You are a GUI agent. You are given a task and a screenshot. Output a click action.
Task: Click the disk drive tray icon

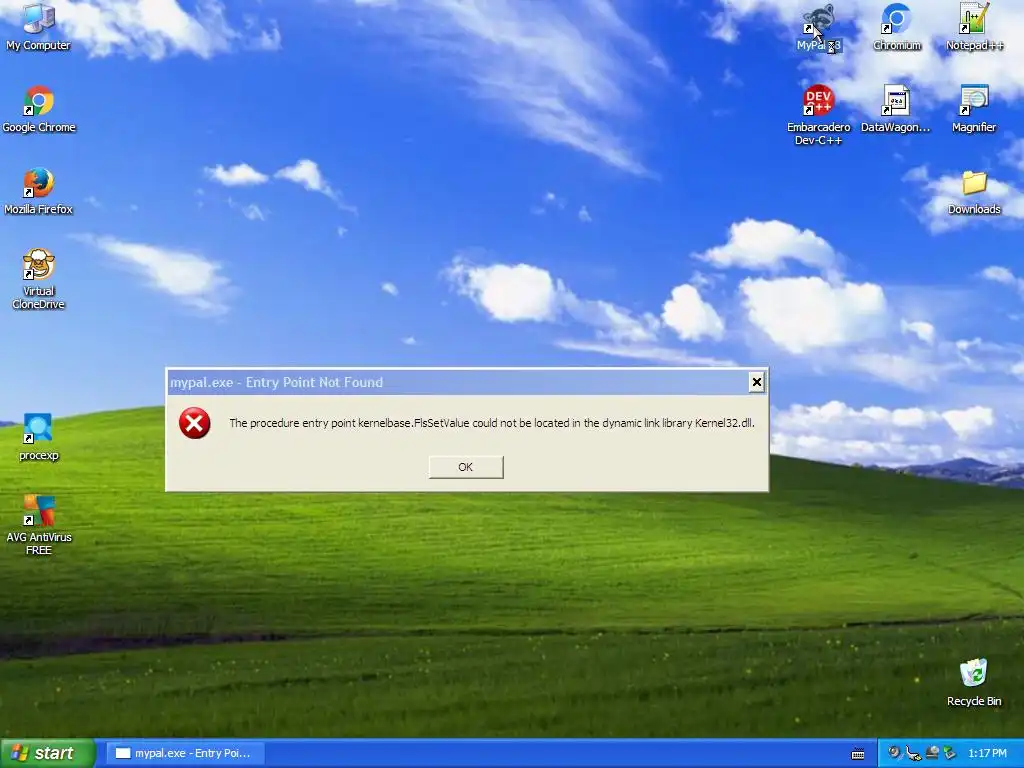coord(933,753)
